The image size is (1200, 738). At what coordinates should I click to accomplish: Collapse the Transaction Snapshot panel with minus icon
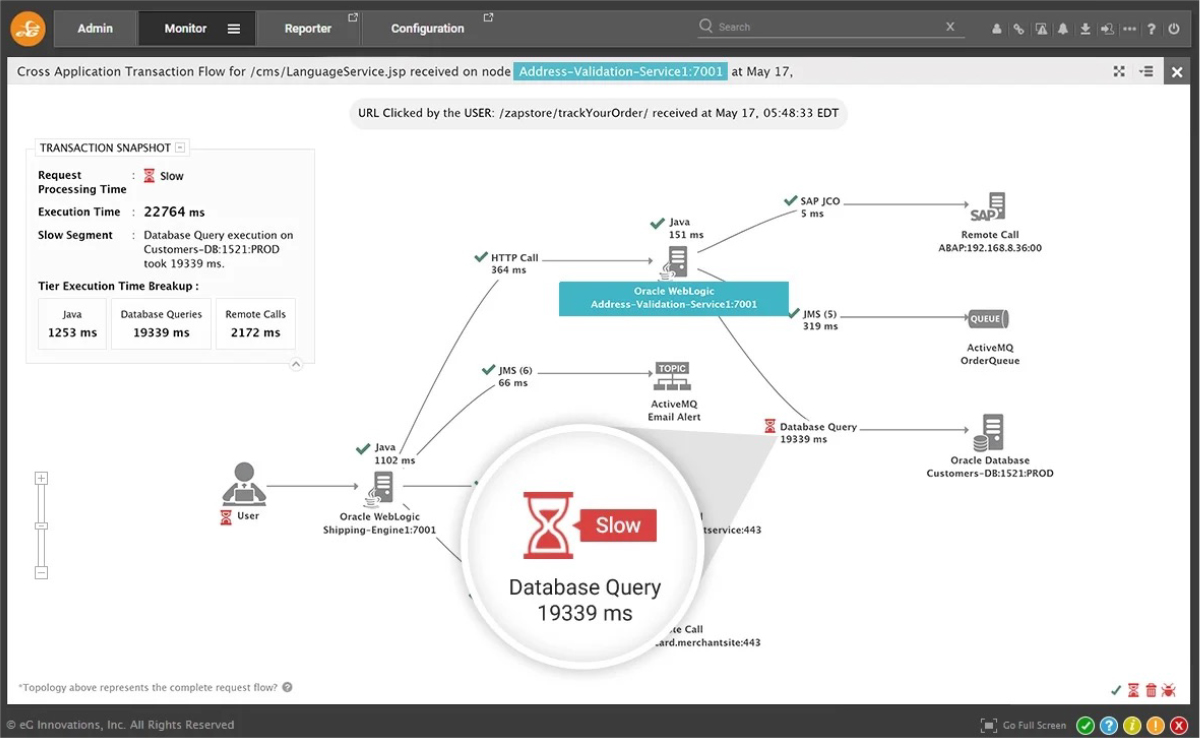(180, 148)
